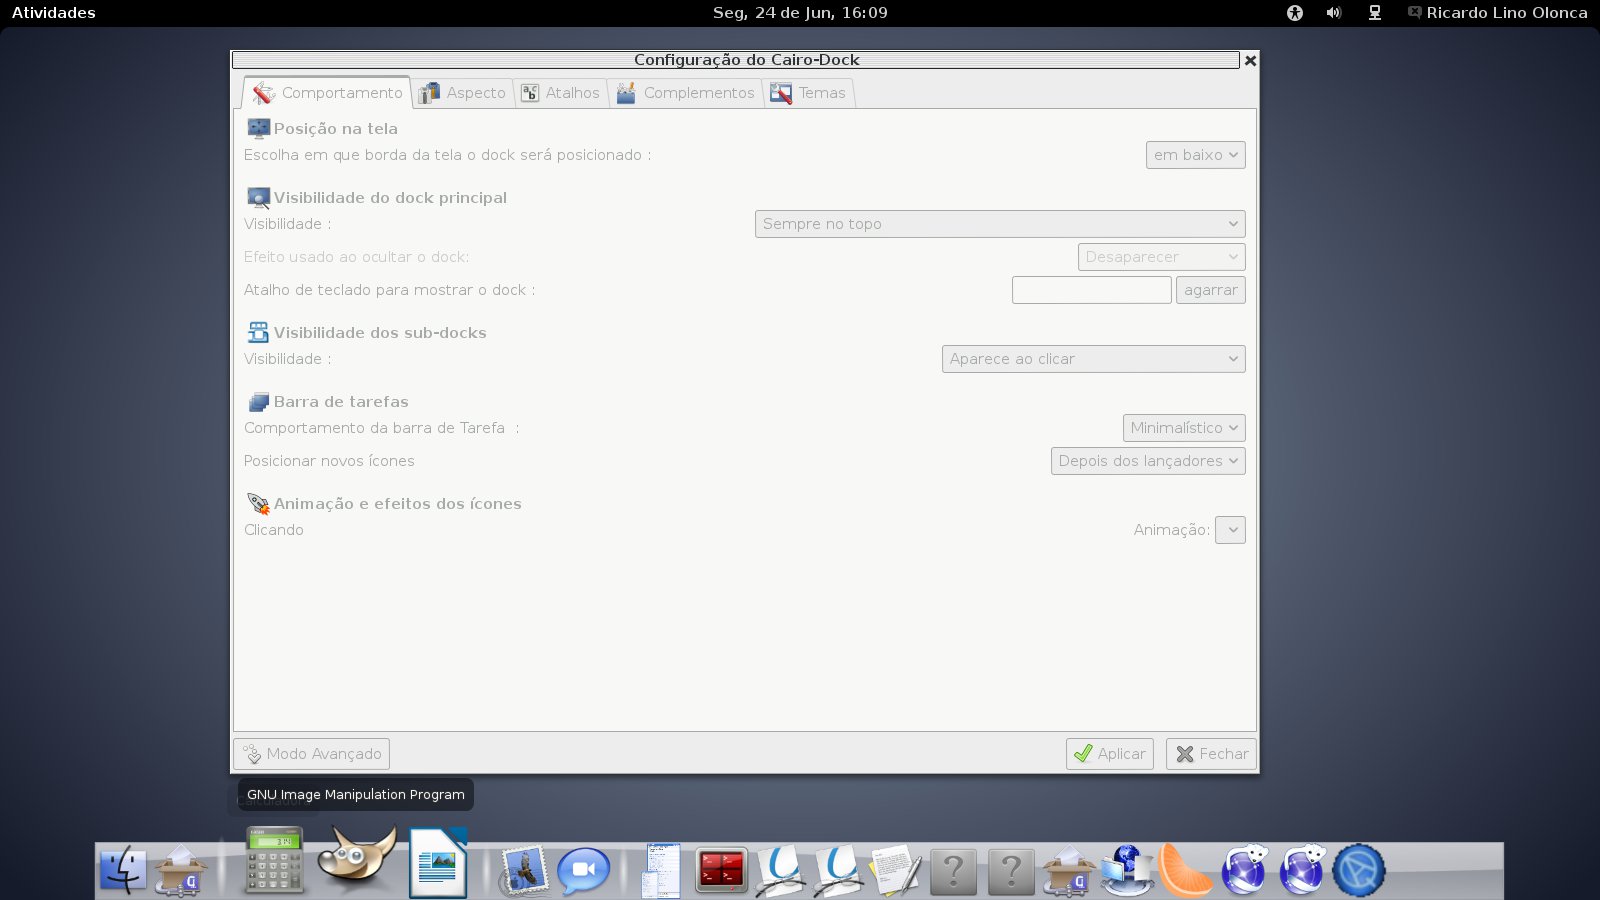Switch to the Complementos tab
The image size is (1600, 900).
[x=686, y=93]
